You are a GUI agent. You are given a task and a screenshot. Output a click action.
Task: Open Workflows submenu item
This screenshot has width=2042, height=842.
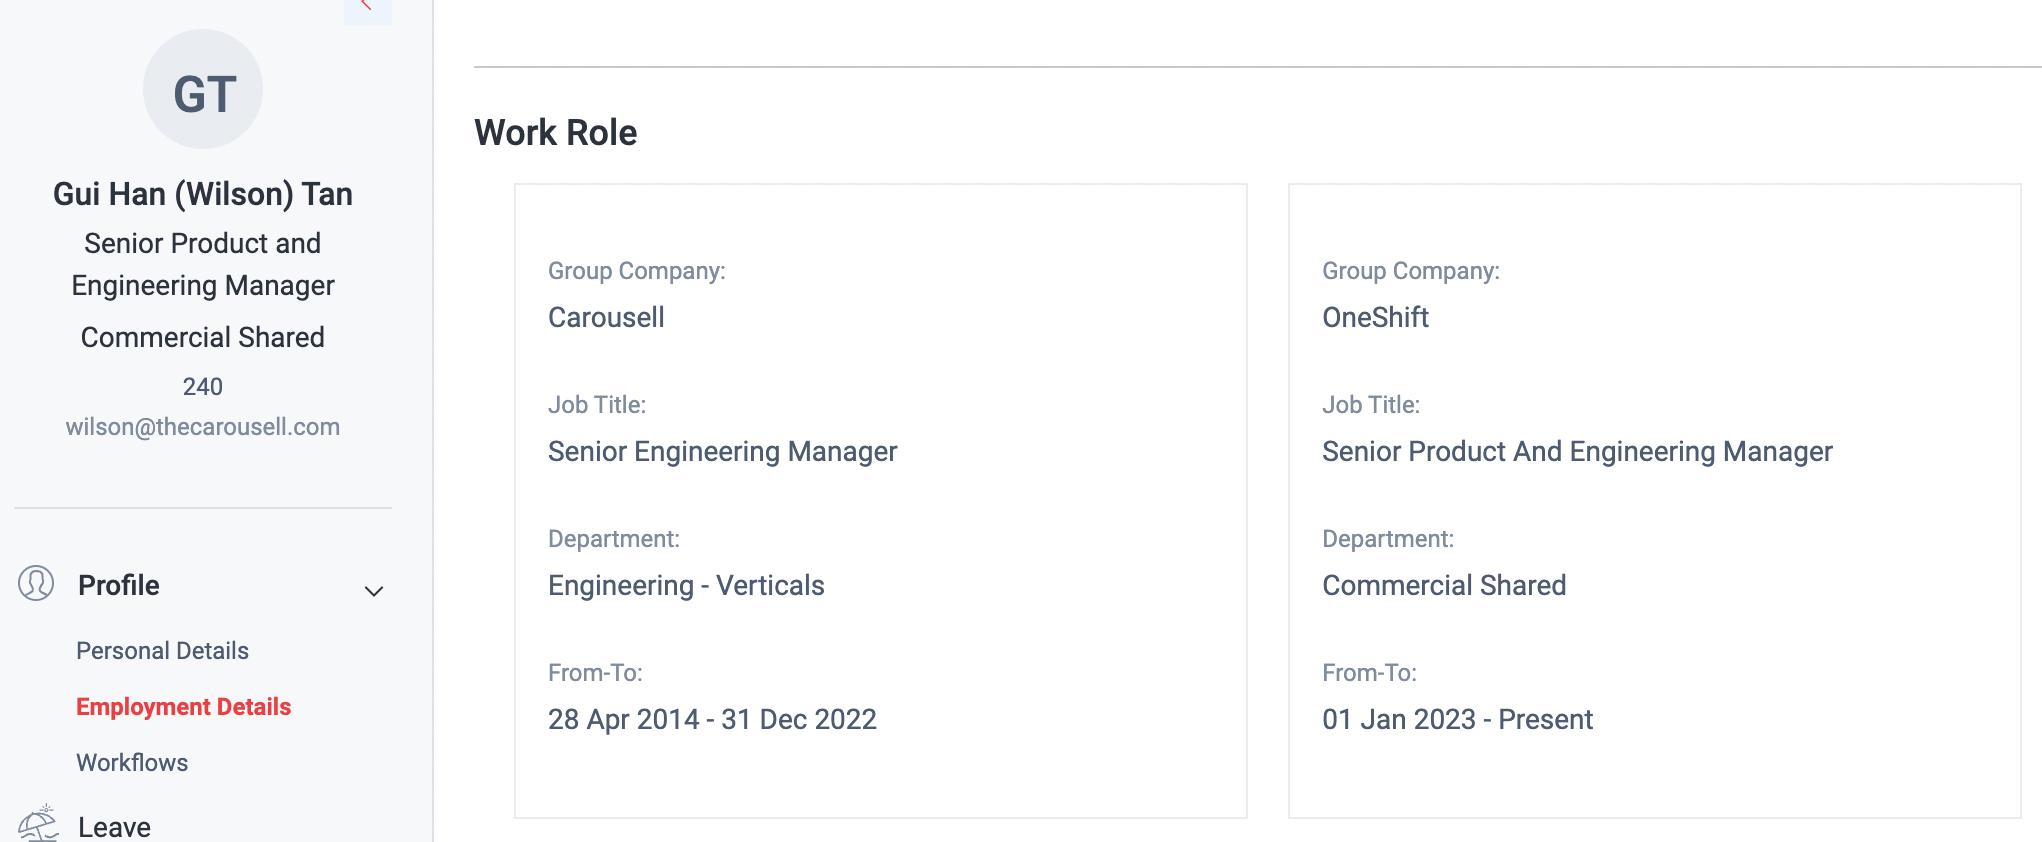click(132, 763)
